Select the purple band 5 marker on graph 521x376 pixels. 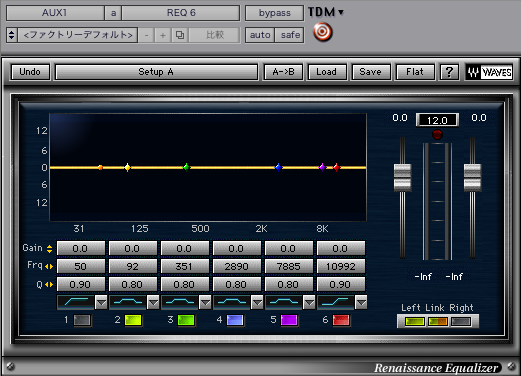tap(322, 167)
